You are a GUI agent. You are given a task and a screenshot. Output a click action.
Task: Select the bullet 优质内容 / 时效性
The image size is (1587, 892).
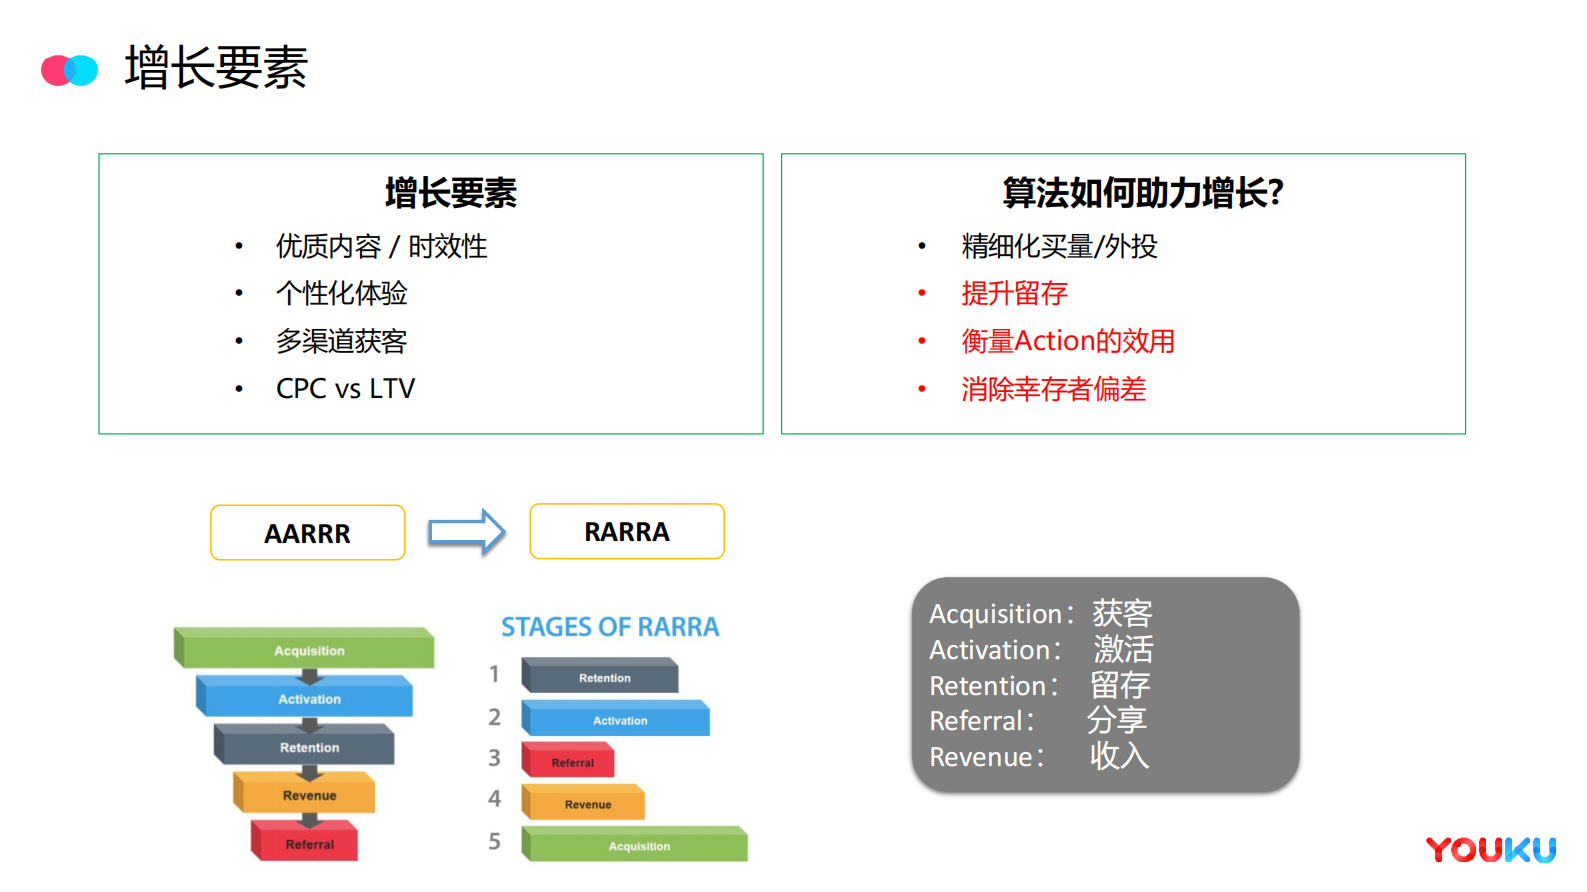coord(381,246)
